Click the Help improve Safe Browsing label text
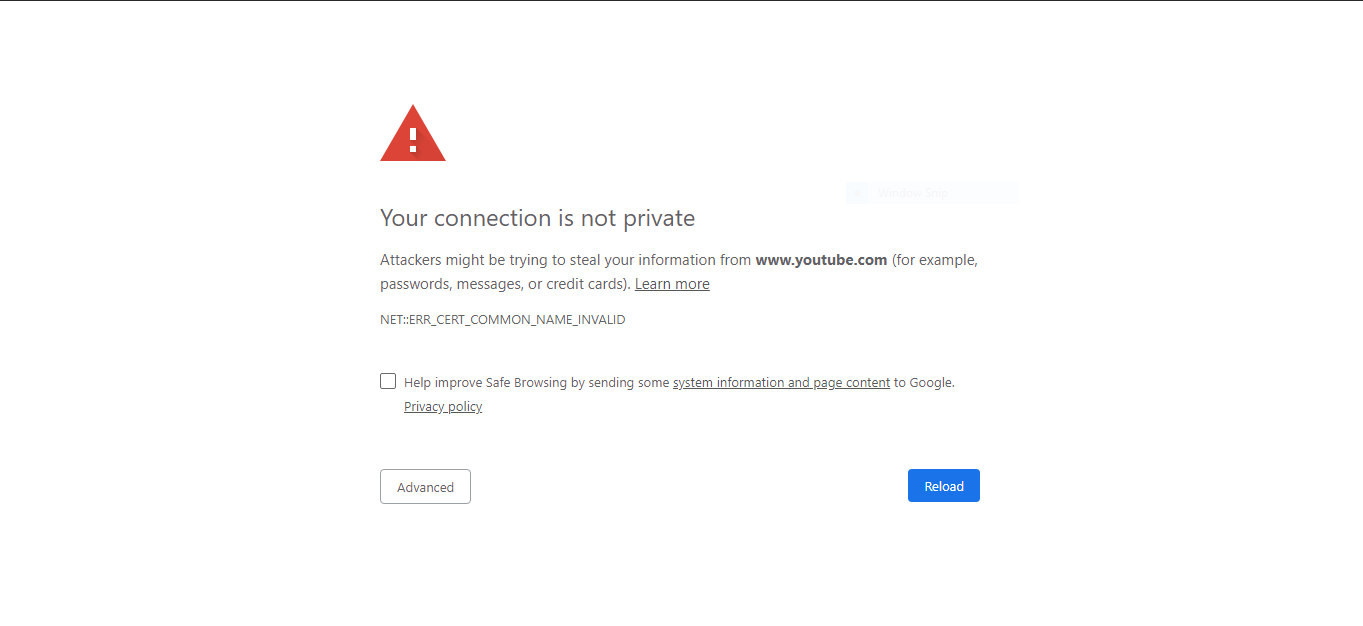This screenshot has height=626, width=1363. click(x=536, y=382)
